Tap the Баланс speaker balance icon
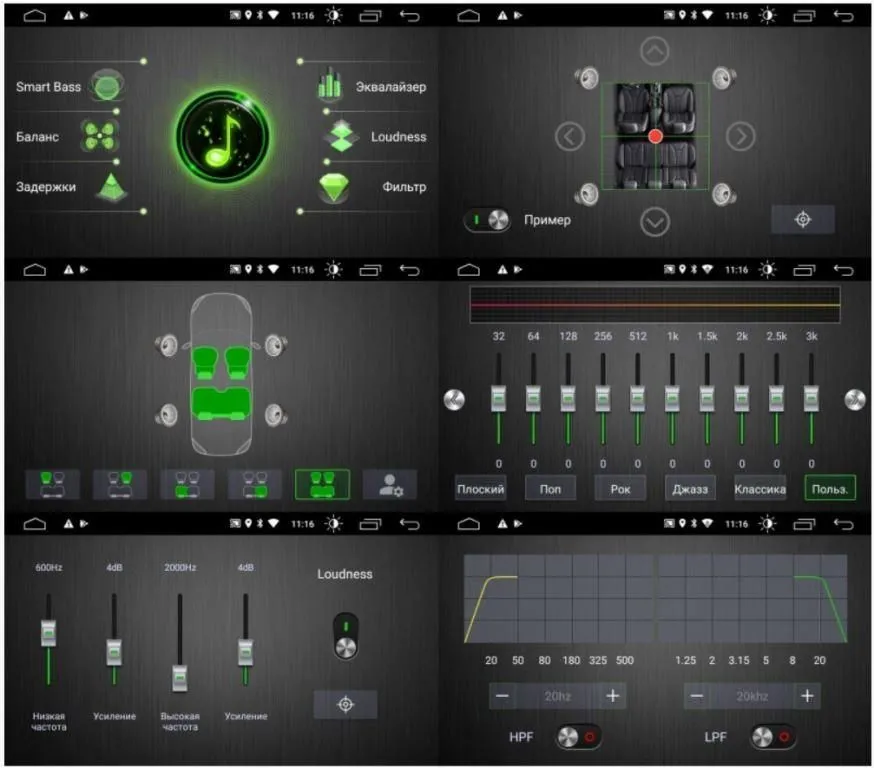The image size is (874, 768). pos(100,136)
